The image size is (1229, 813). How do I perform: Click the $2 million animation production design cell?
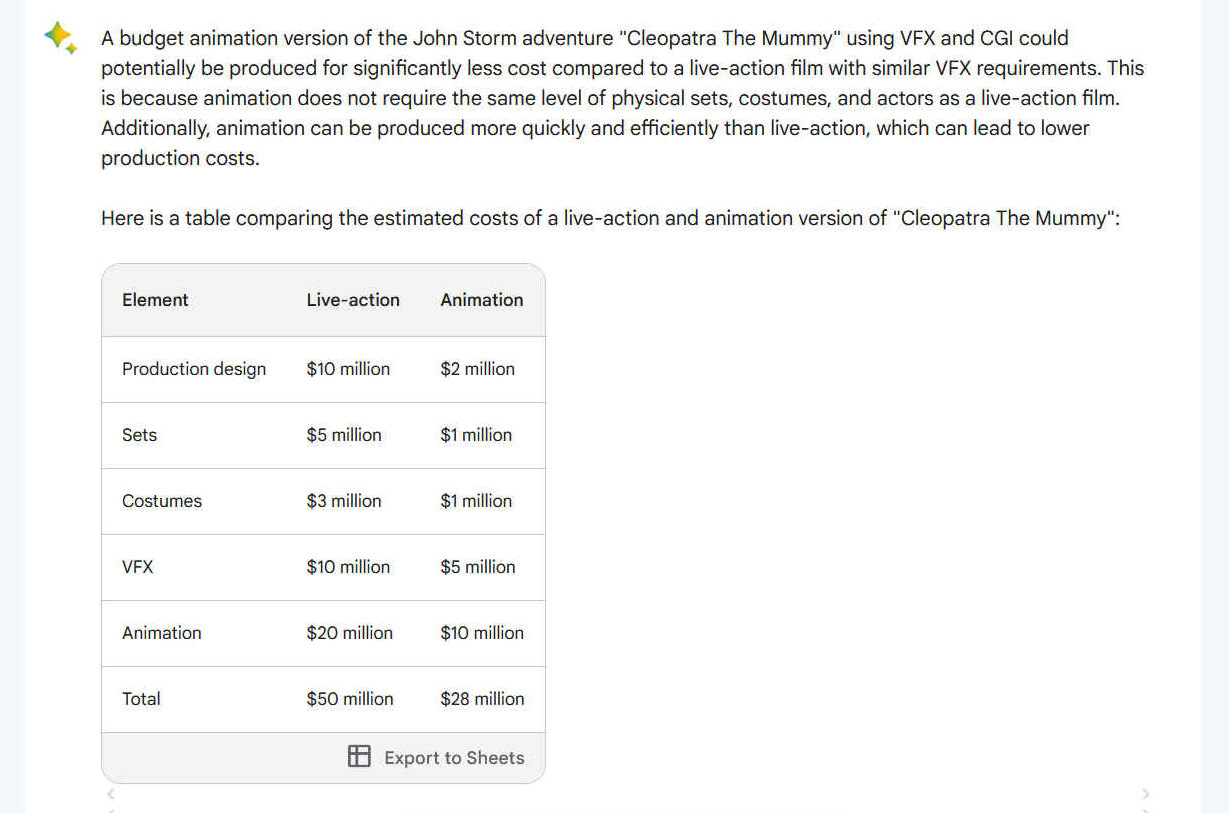(x=477, y=369)
